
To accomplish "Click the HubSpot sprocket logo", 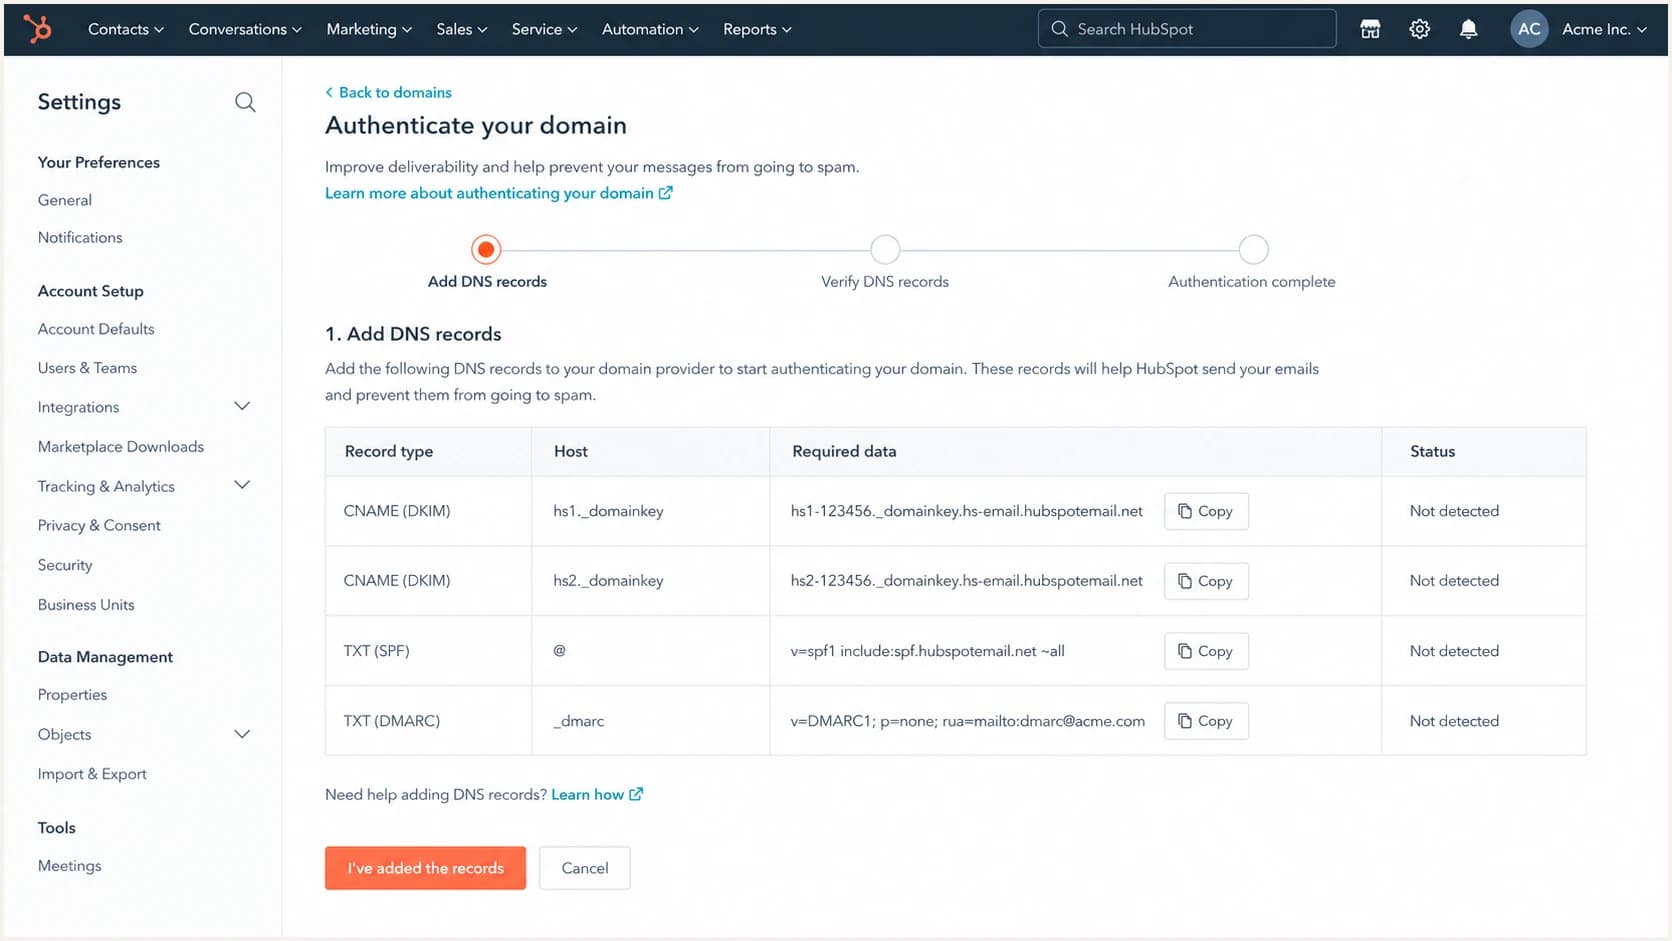I will coord(37,29).
